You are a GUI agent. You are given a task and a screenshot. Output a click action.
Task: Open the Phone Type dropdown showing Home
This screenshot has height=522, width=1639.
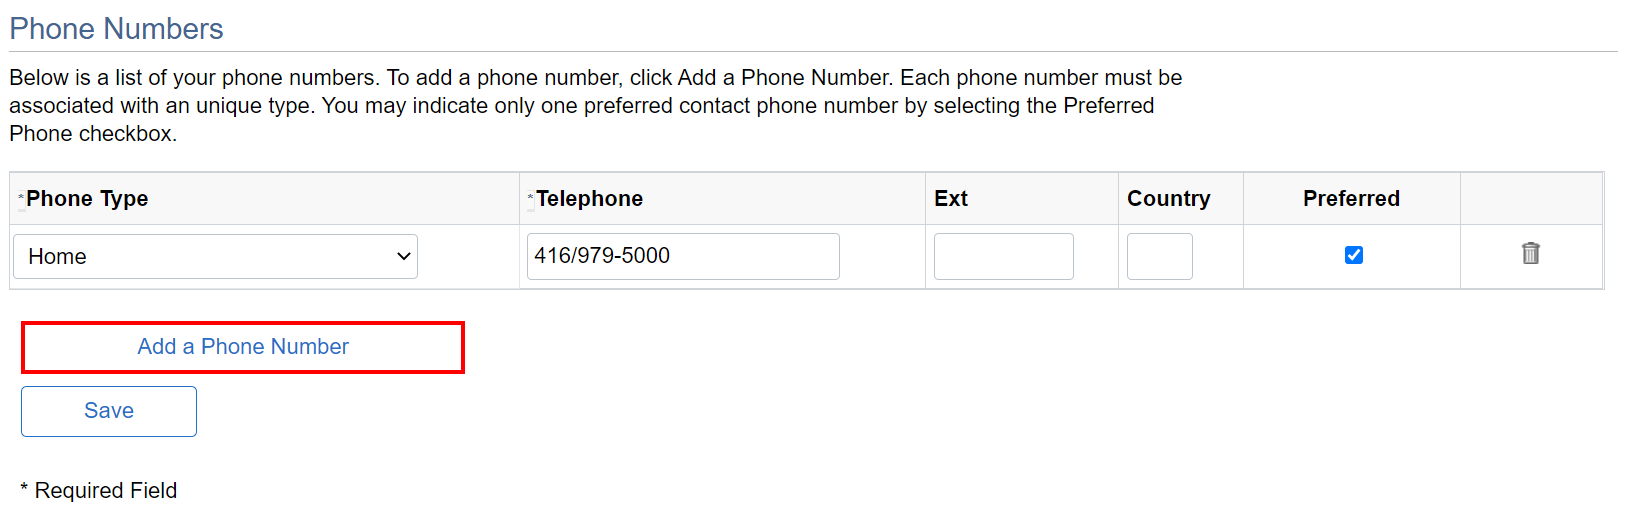click(x=215, y=257)
